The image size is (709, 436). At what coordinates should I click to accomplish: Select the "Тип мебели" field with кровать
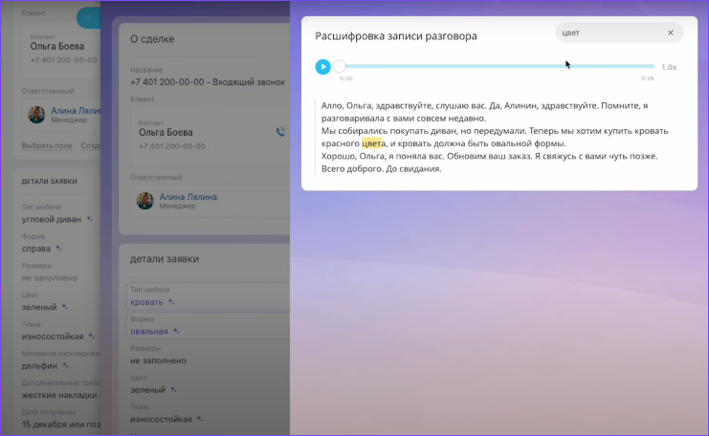pos(200,296)
